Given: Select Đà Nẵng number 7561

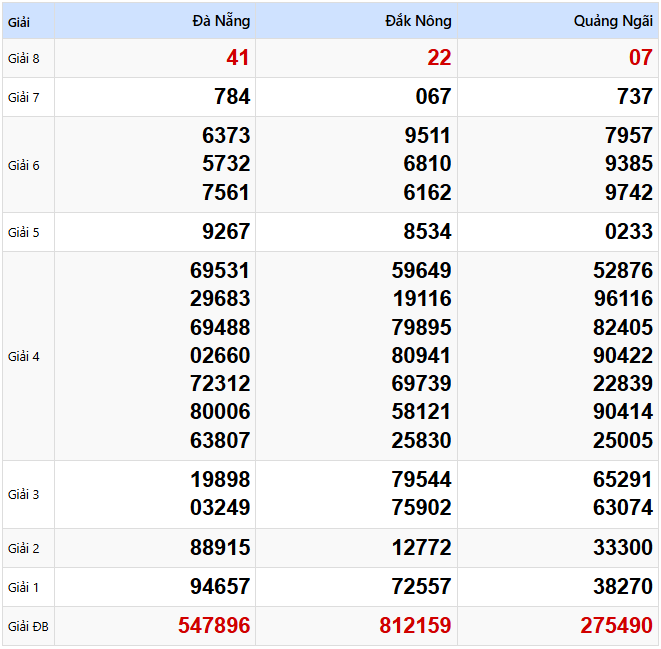Looking at the screenshot, I should (226, 193).
